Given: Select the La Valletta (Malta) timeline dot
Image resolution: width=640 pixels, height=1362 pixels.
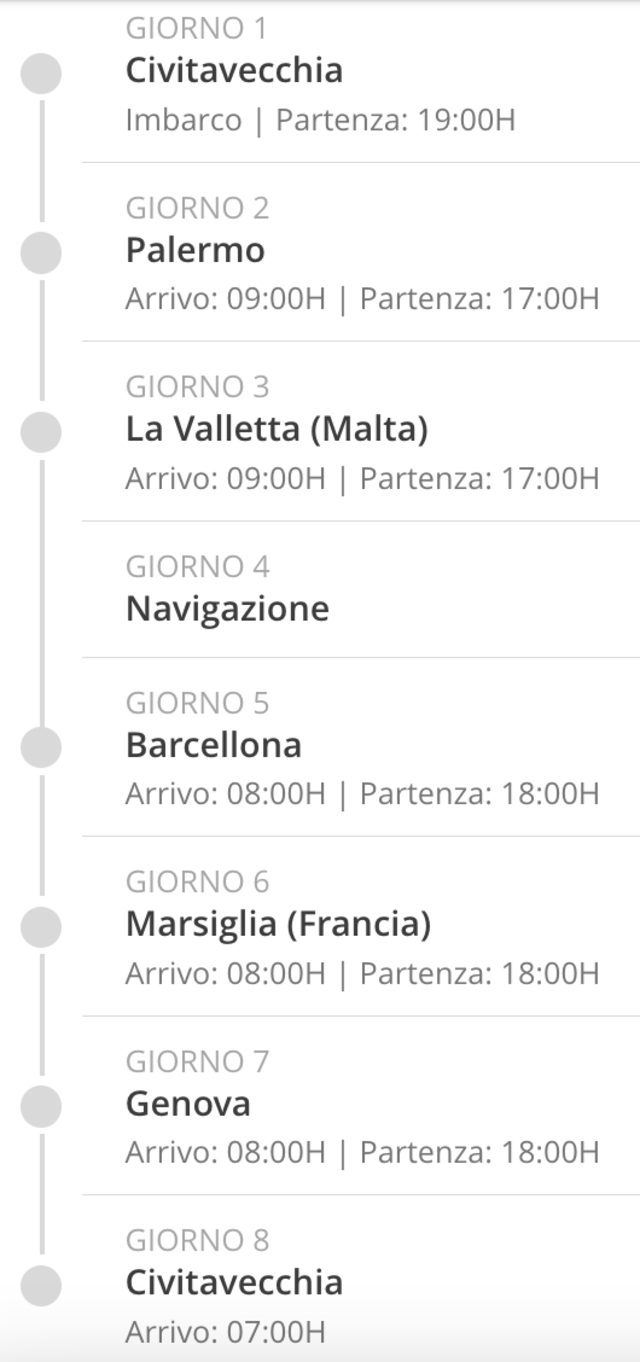Looking at the screenshot, I should 41,431.
